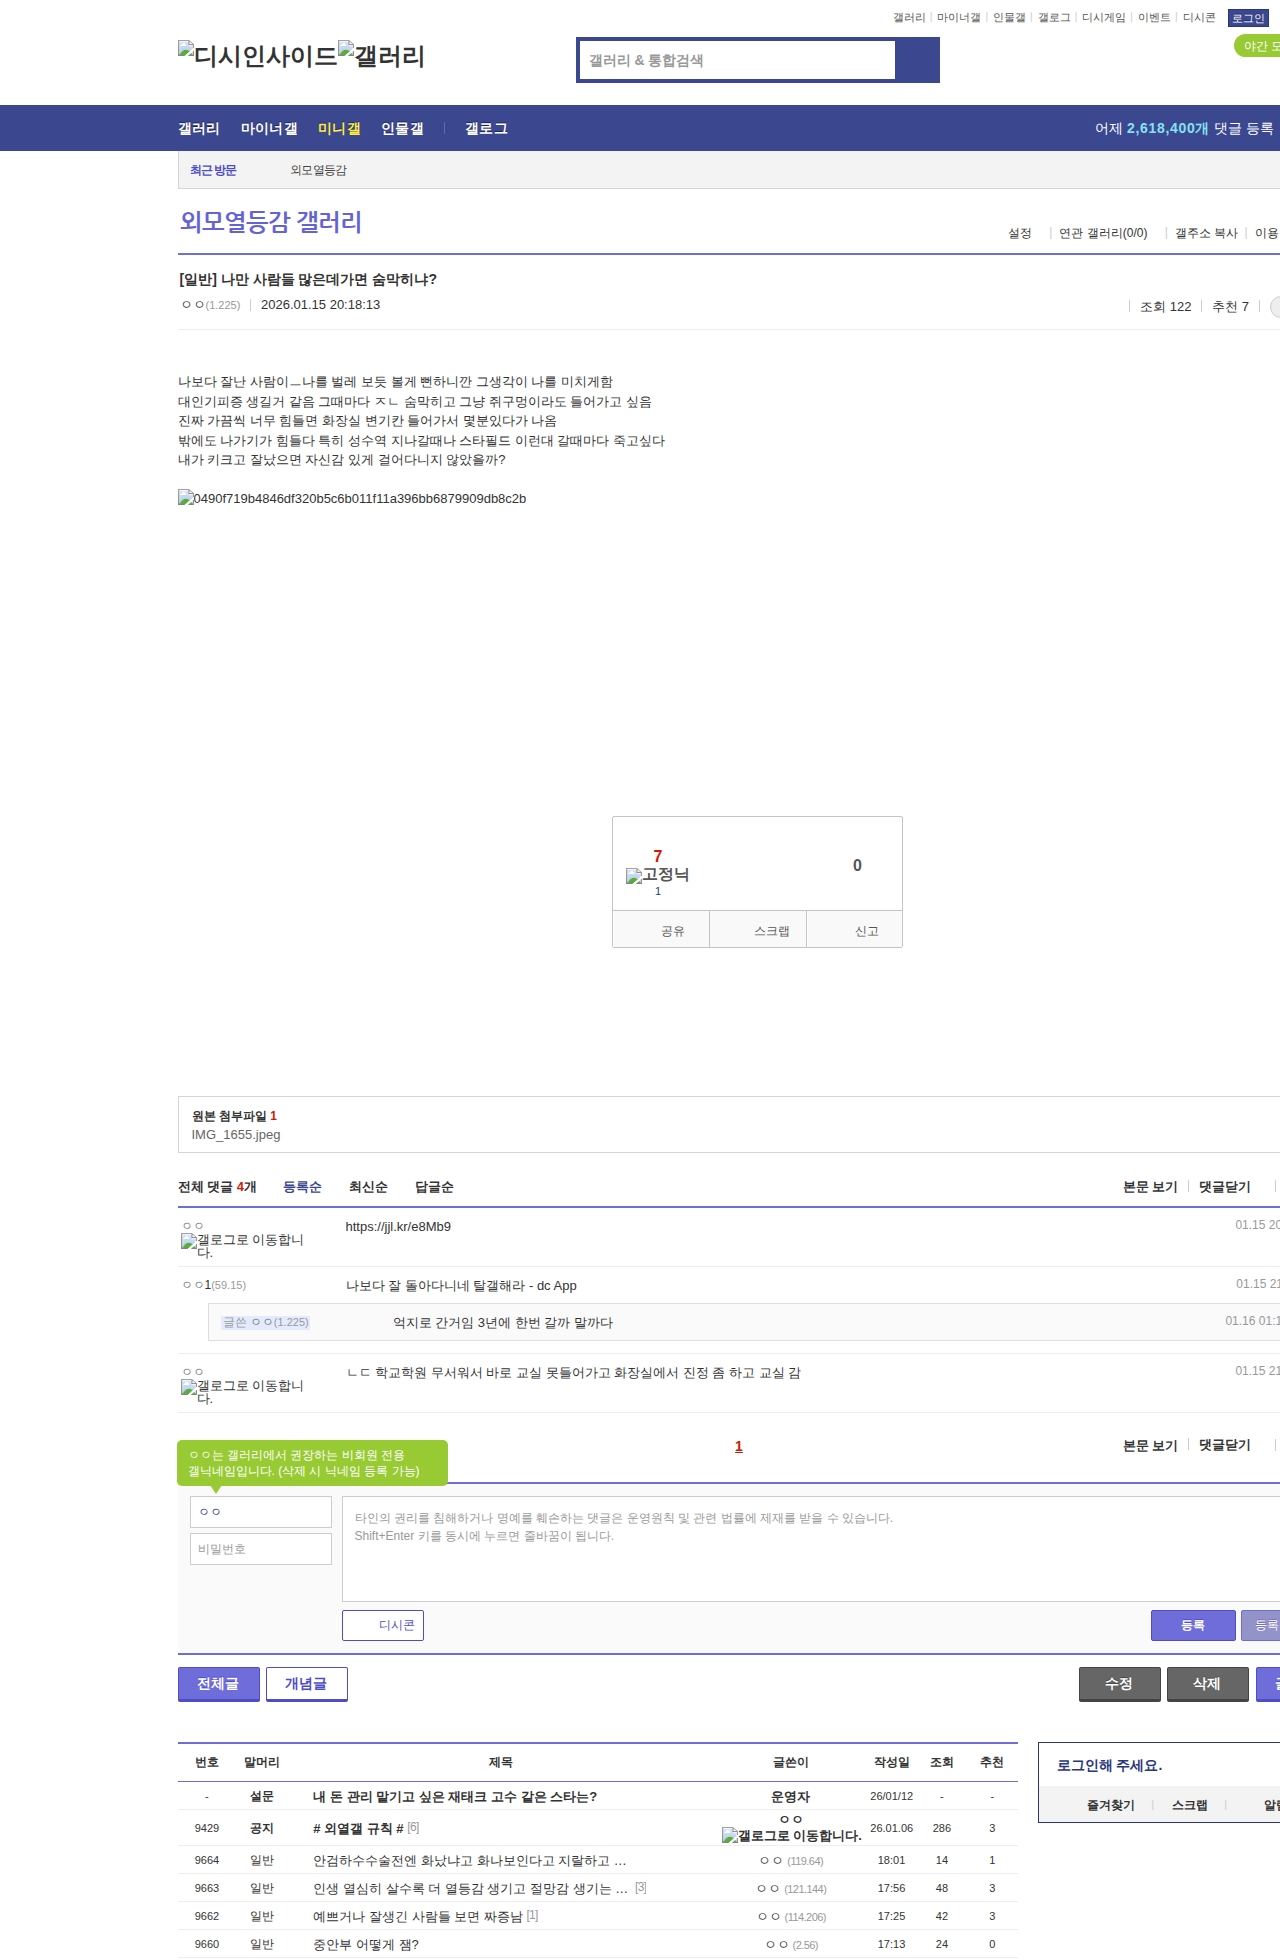Click the 신고 report button
1280x1960 pixels.
point(866,931)
